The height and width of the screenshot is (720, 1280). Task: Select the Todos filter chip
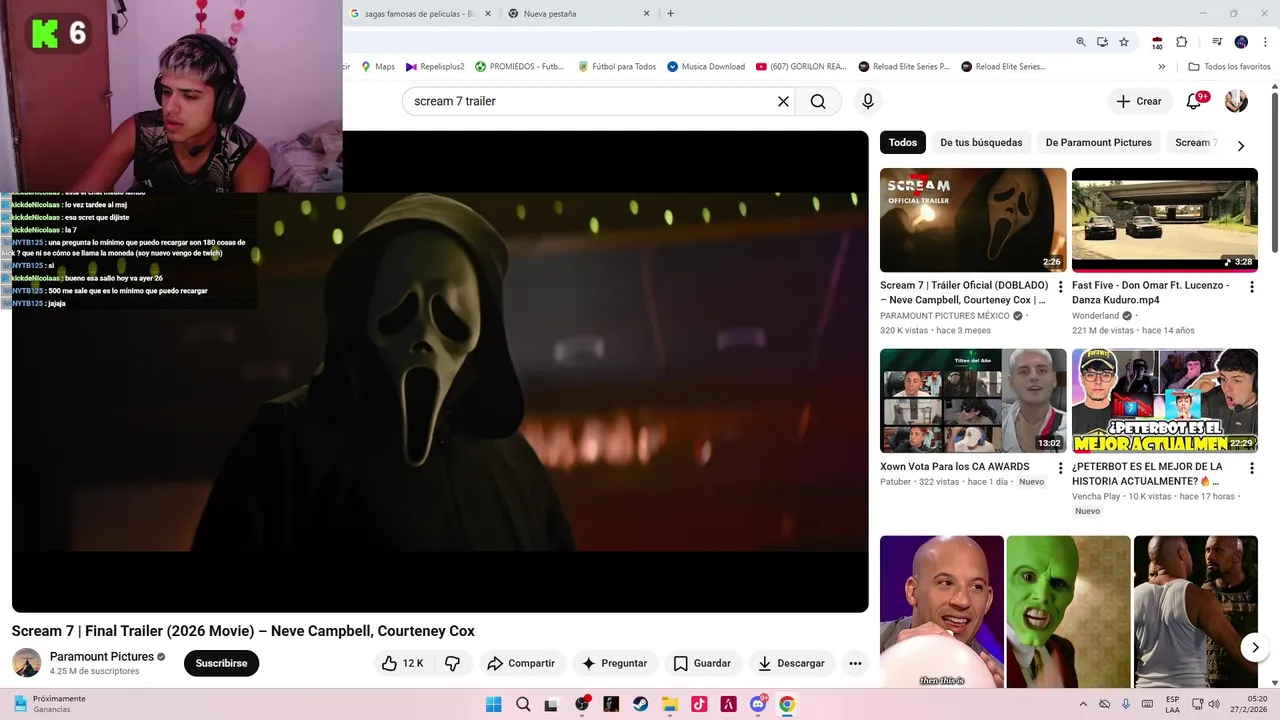pyautogui.click(x=903, y=142)
